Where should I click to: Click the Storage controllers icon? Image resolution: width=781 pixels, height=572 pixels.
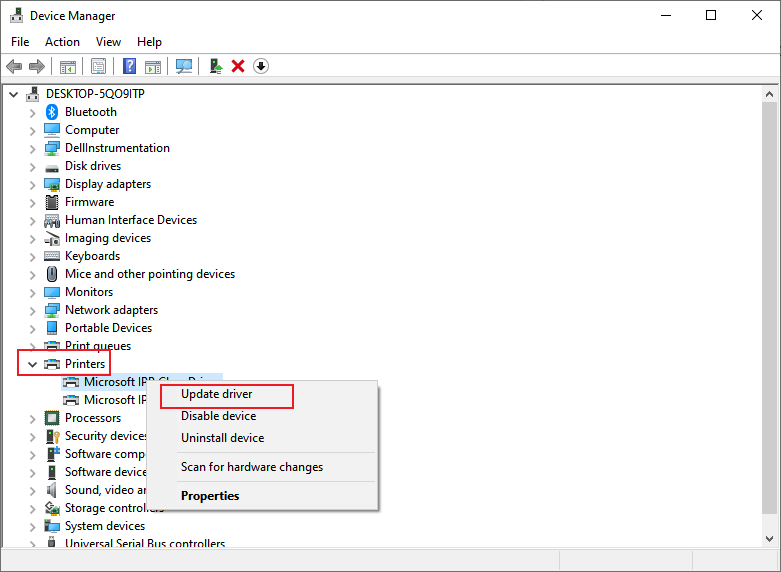coord(52,508)
